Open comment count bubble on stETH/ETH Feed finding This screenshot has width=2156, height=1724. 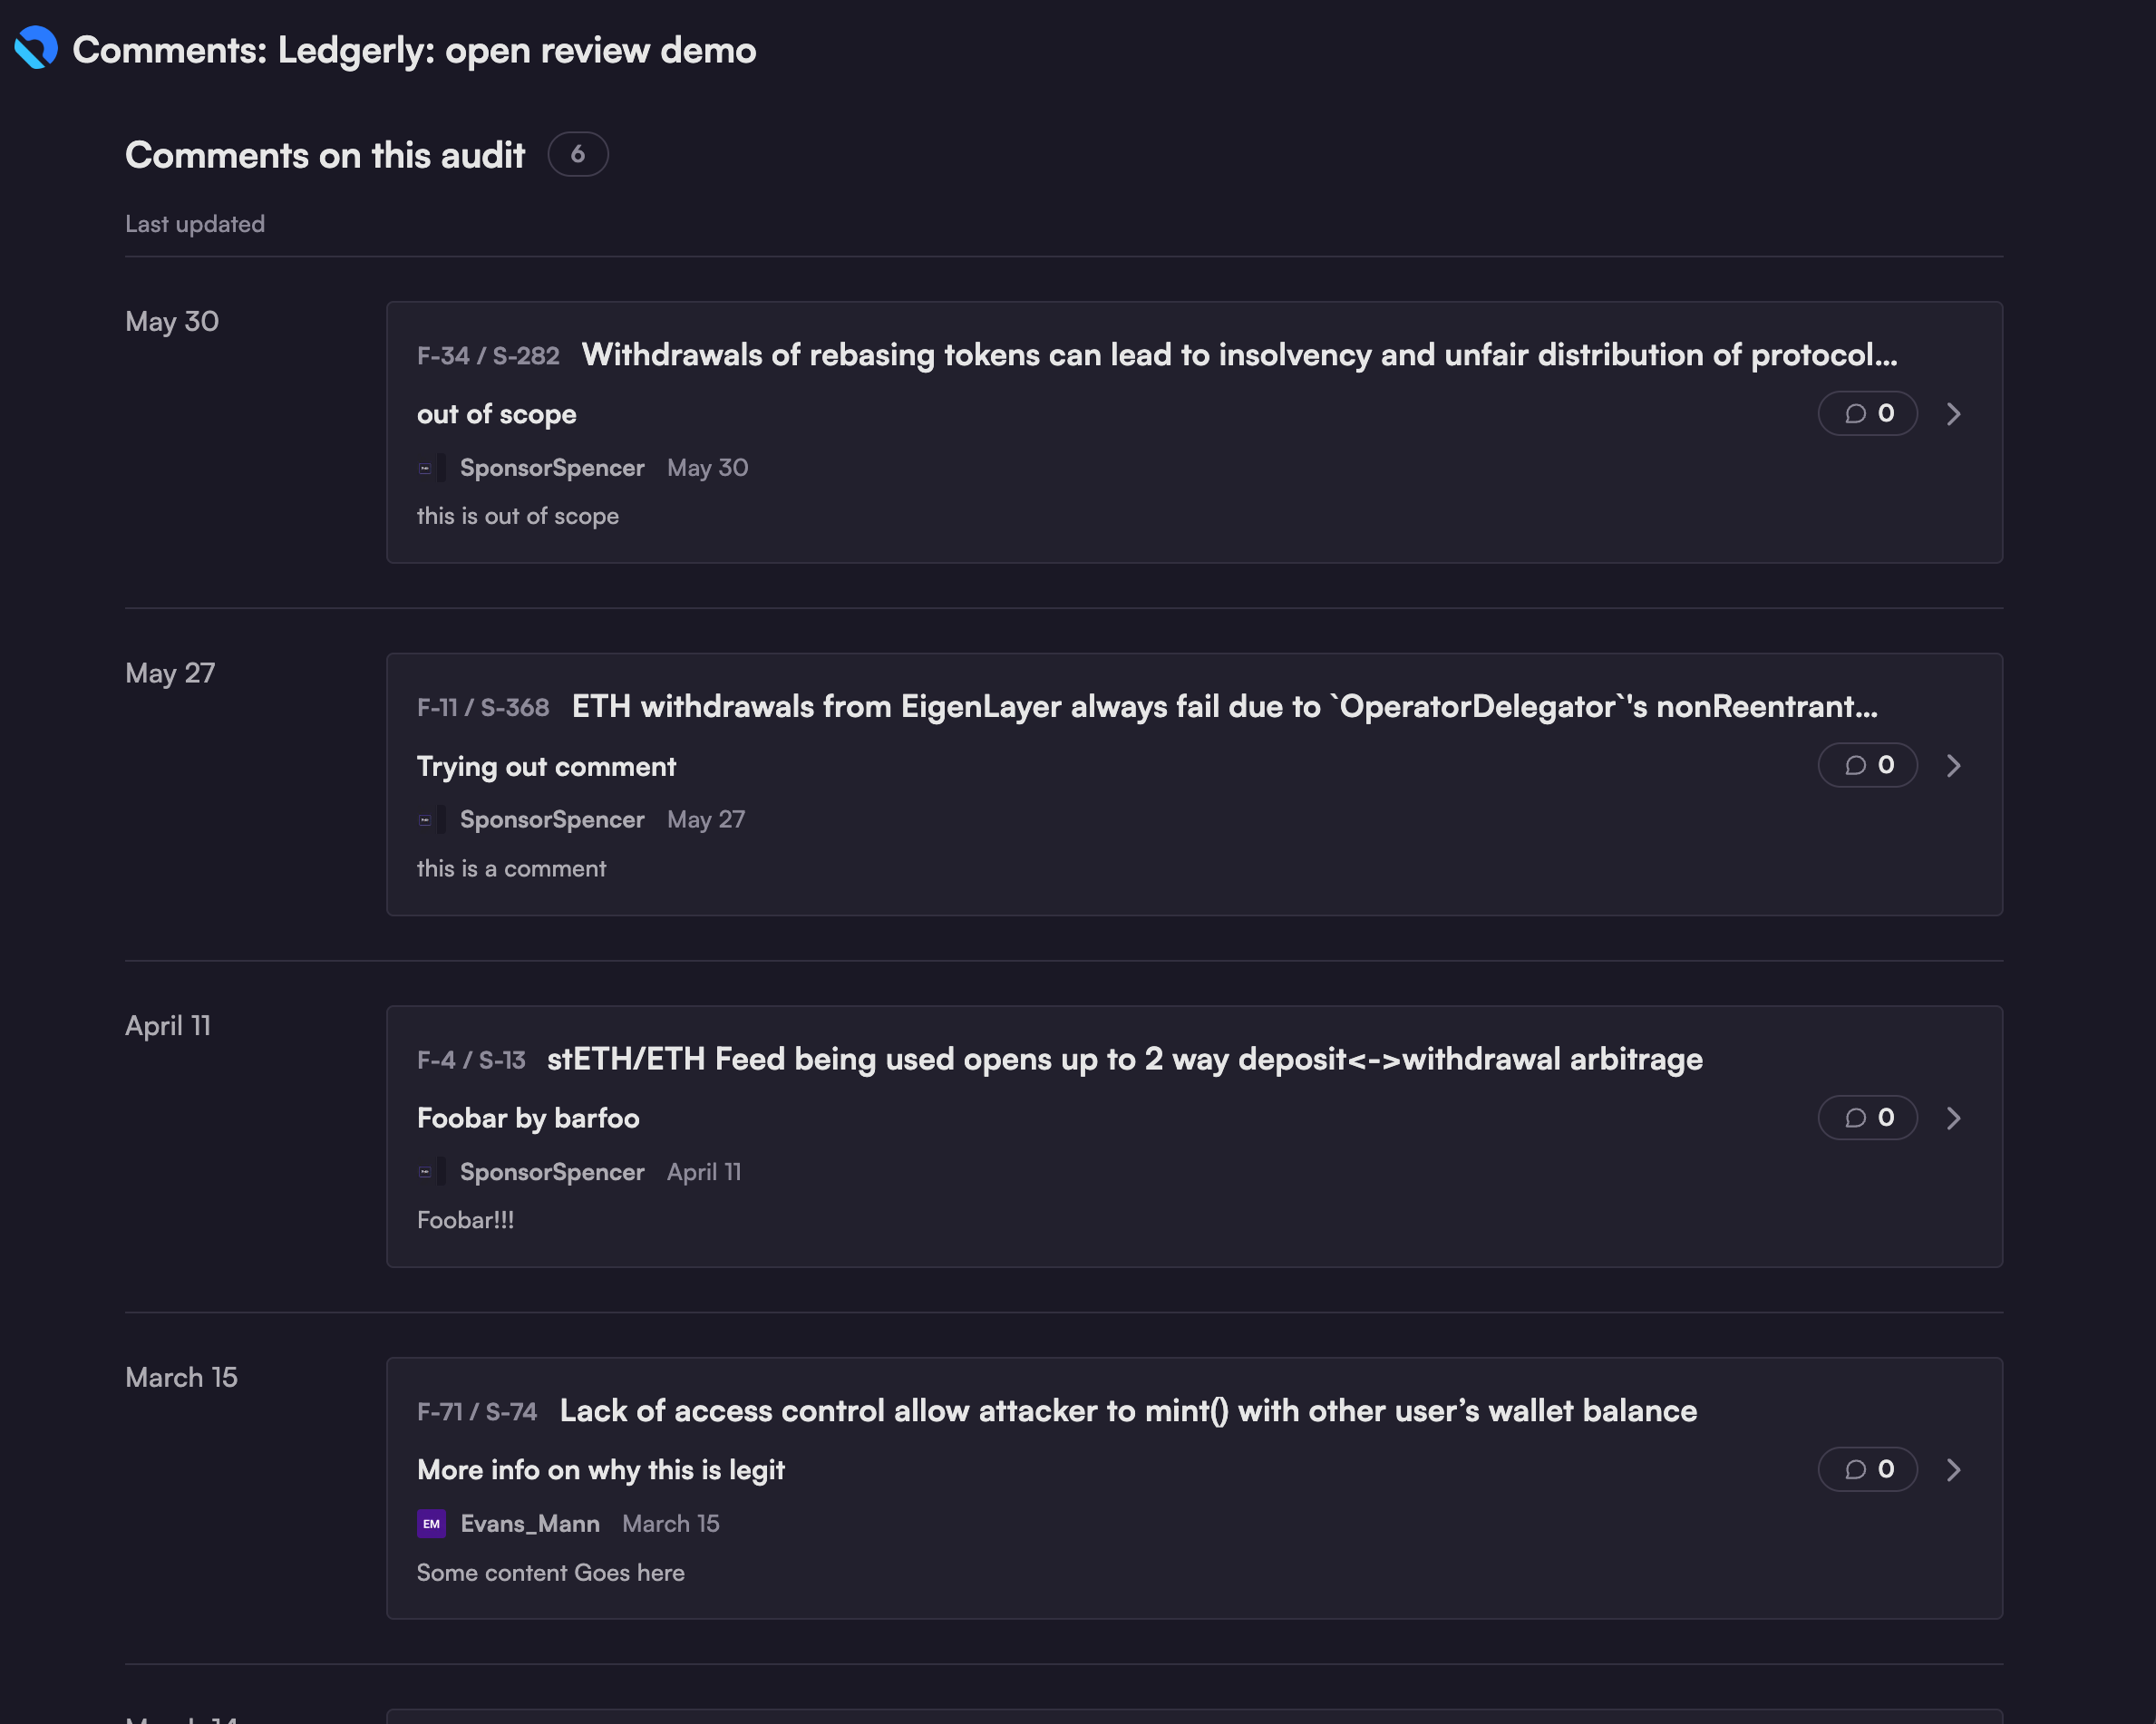coord(1867,1117)
